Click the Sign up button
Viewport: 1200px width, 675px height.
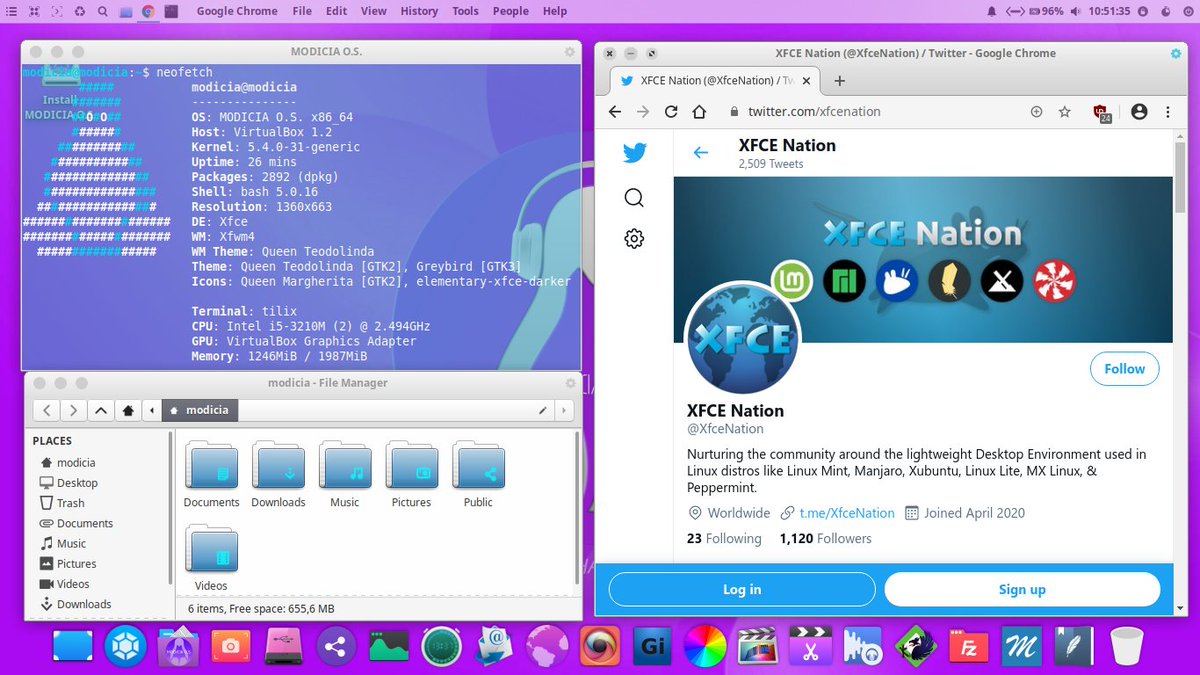pyautogui.click(x=1022, y=590)
